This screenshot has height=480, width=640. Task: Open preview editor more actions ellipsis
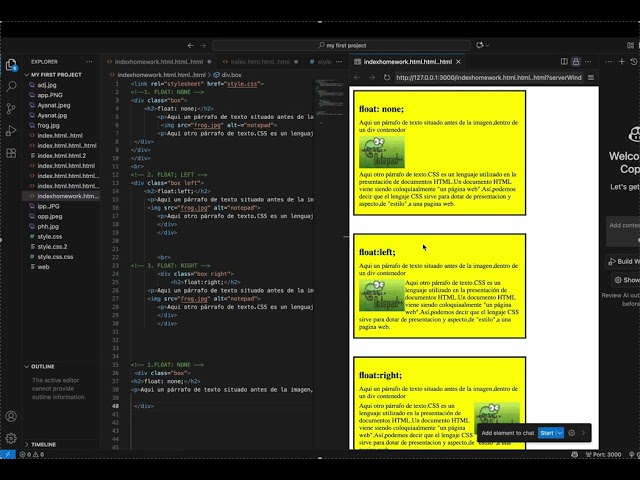pos(588,62)
